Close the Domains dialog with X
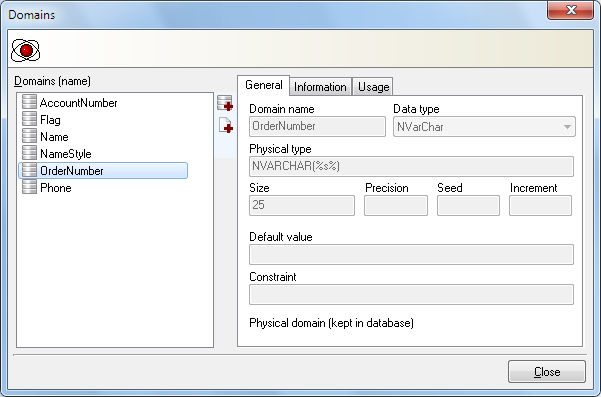 point(570,10)
